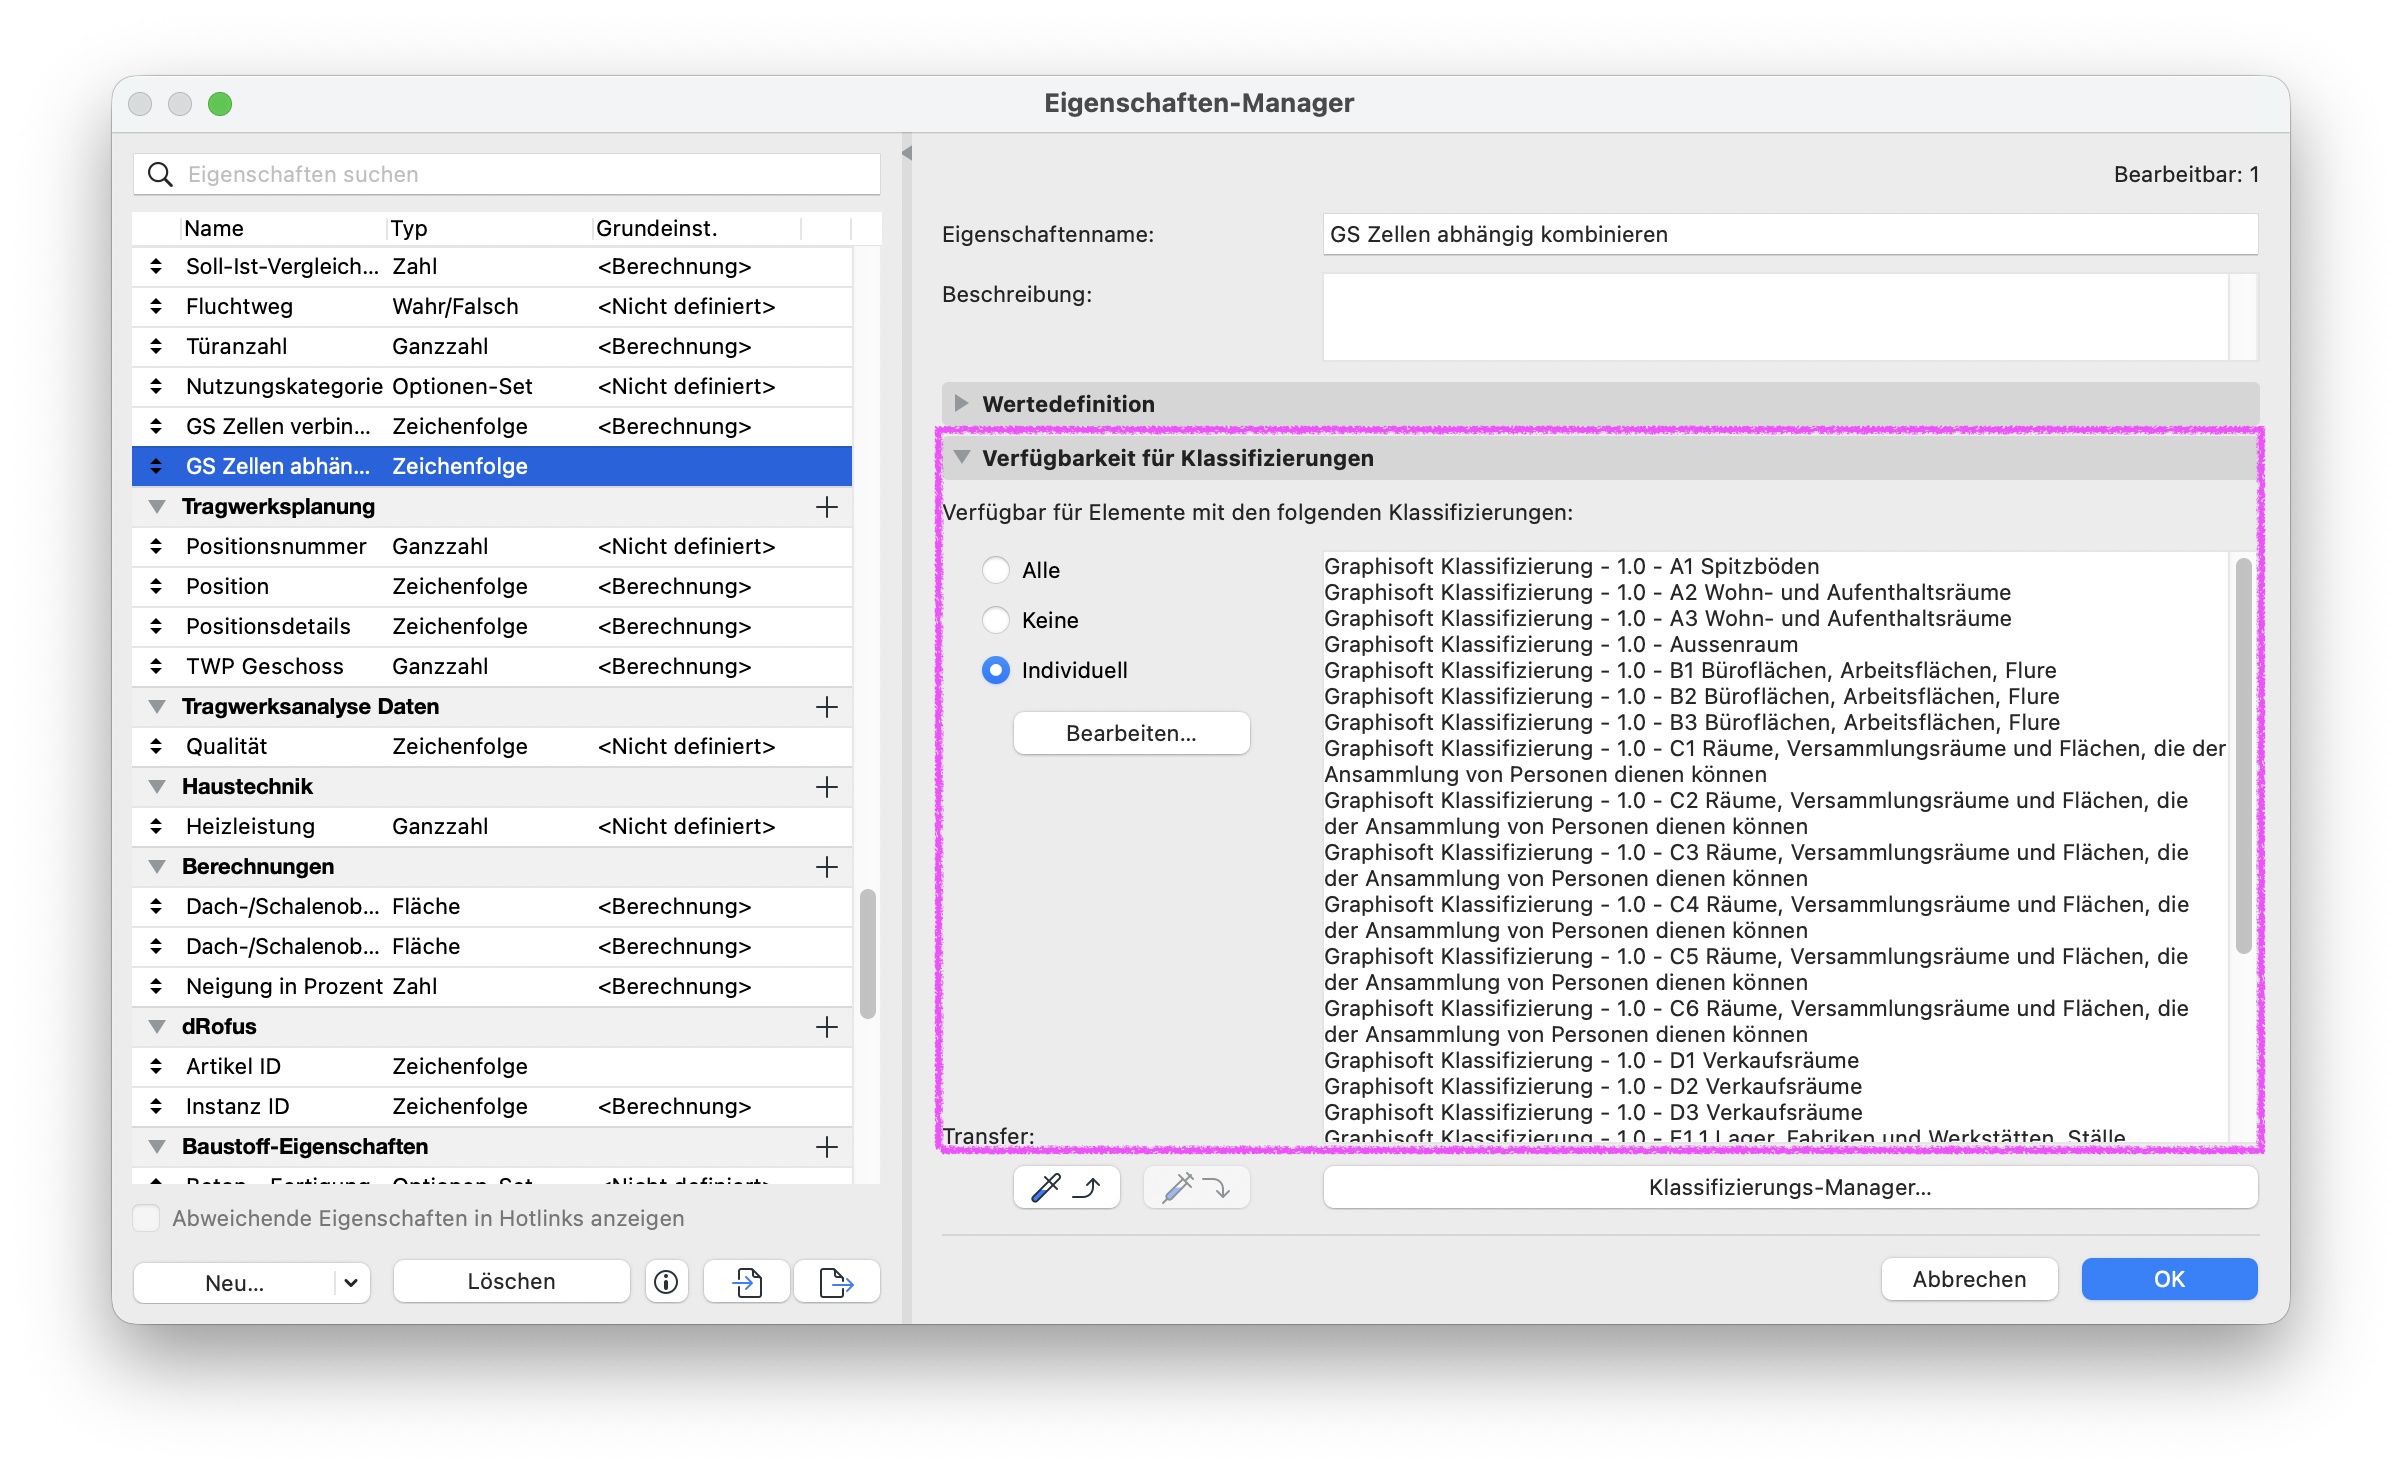This screenshot has height=1472, width=2402.
Task: Collapse the Baustoff-Eigenschaften group
Action: pos(157,1147)
